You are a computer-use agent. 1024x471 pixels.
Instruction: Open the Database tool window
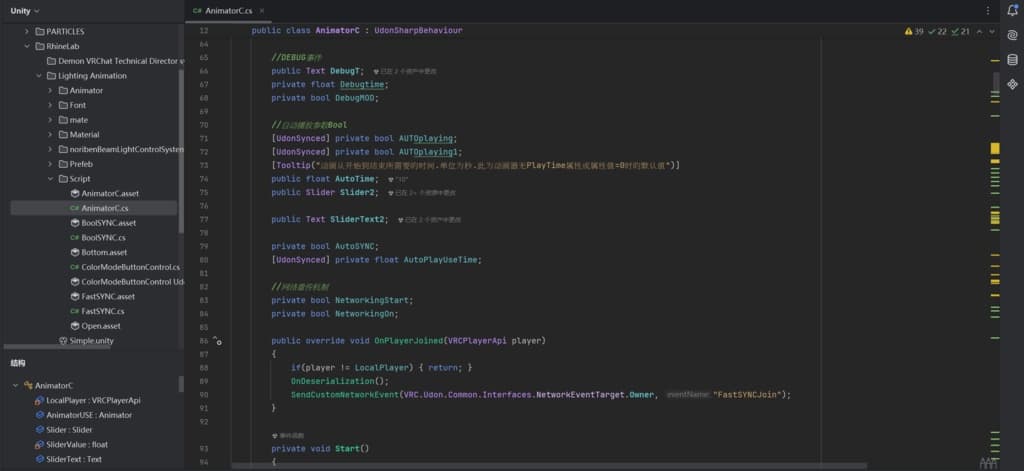tap(1012, 60)
